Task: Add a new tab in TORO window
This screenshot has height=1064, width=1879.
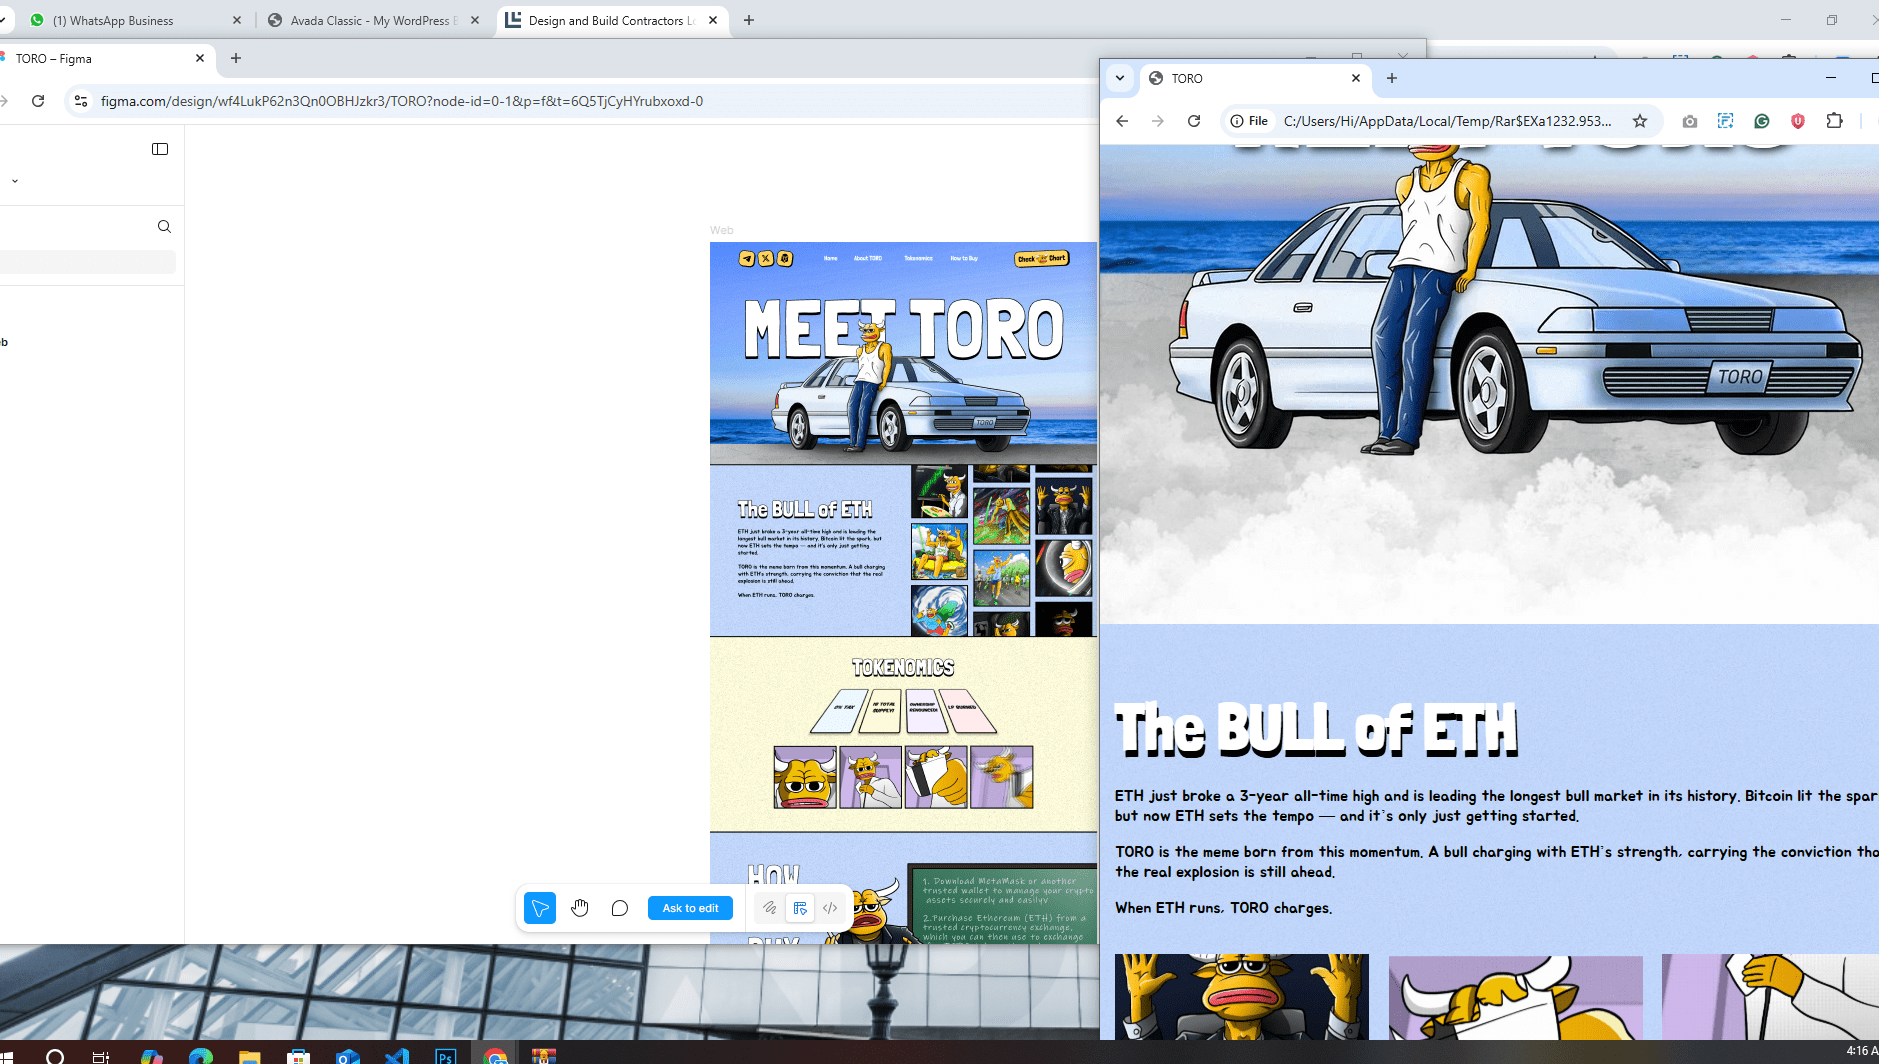Action: 1392,78
